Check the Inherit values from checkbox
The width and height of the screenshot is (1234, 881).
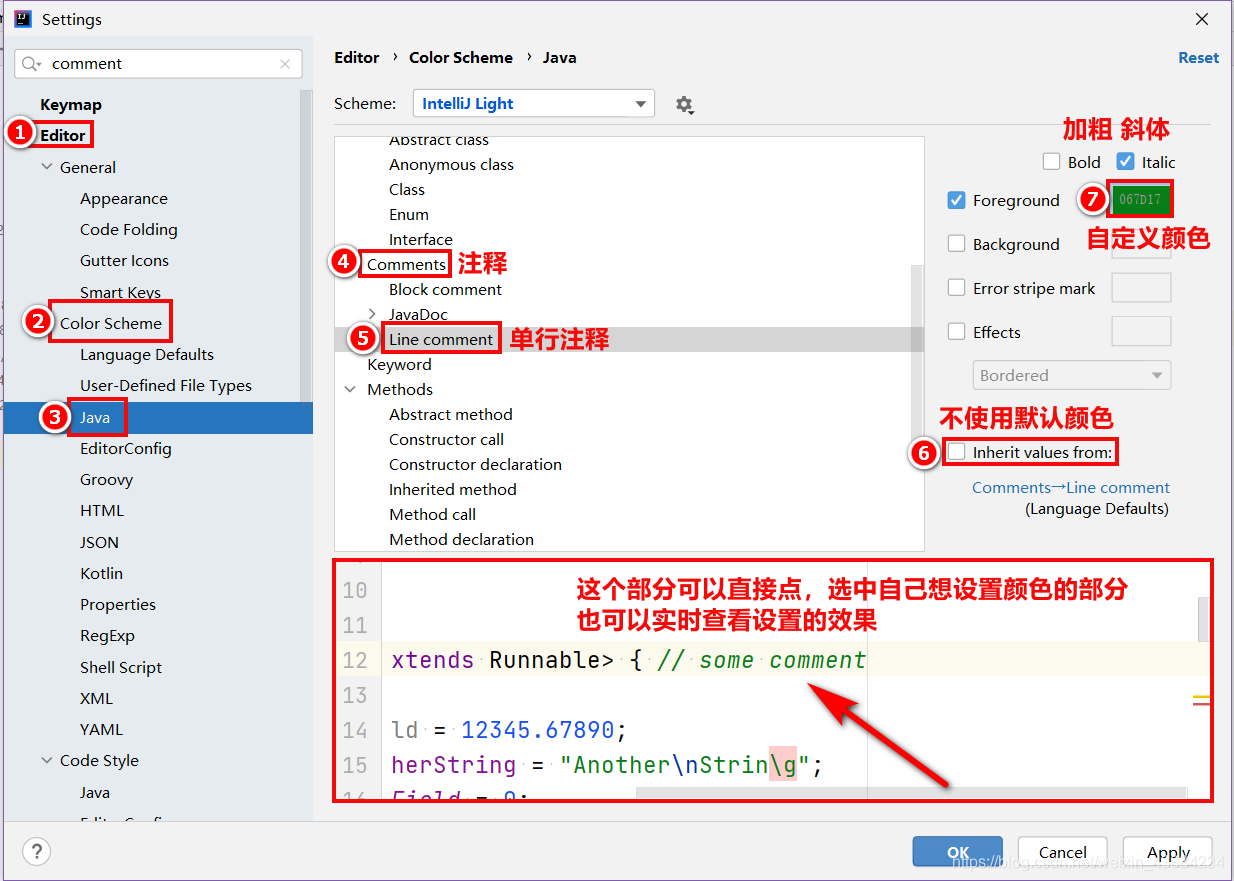(x=957, y=452)
